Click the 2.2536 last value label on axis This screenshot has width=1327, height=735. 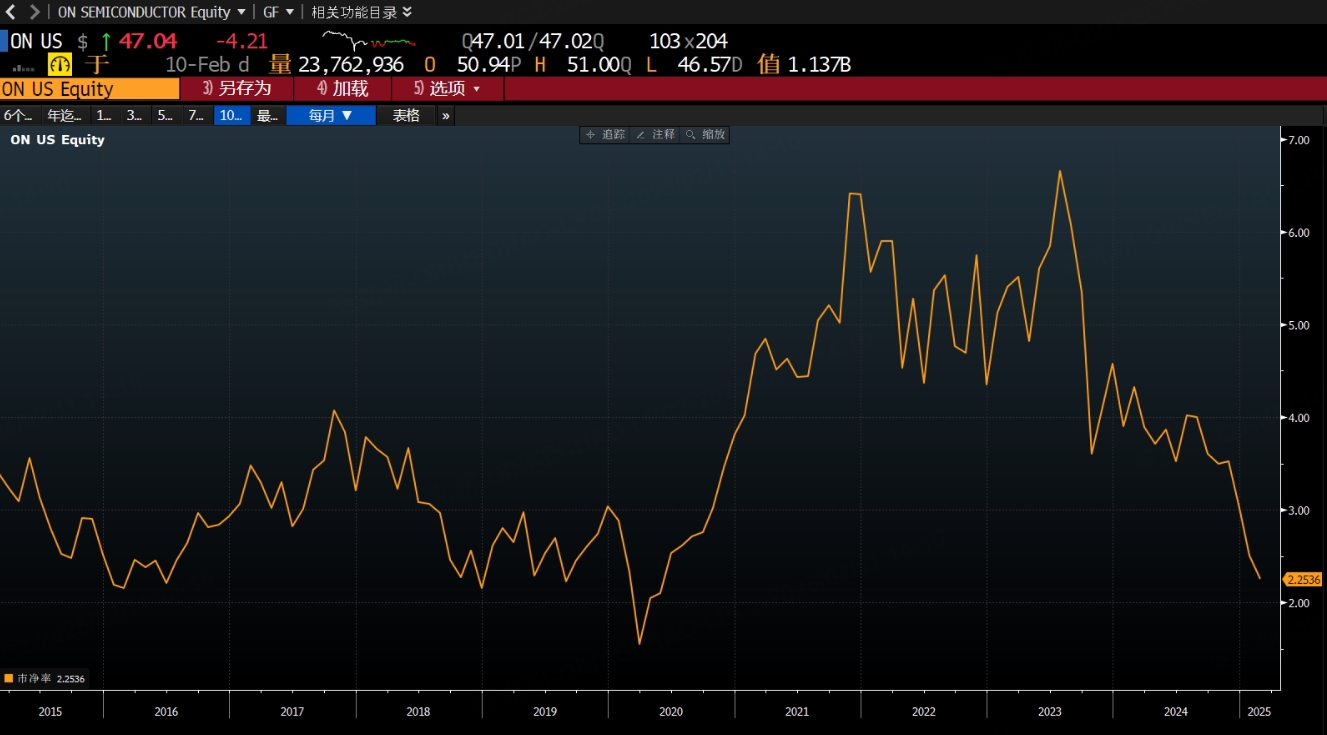coord(1303,579)
